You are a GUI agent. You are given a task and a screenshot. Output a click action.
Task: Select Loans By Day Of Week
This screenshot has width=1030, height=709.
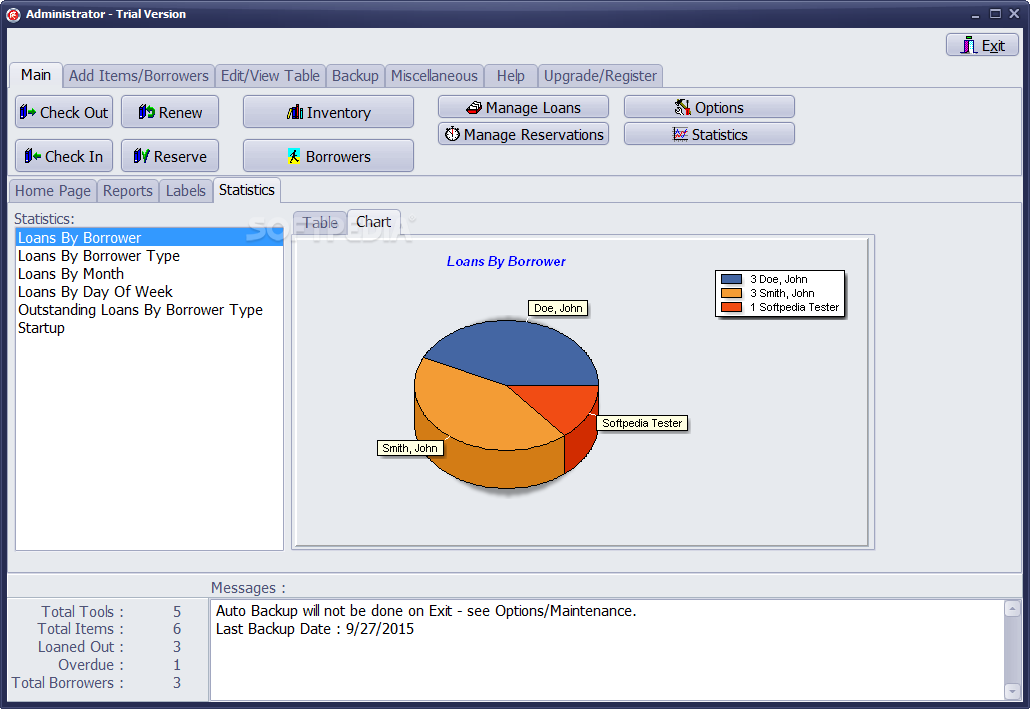(x=149, y=291)
